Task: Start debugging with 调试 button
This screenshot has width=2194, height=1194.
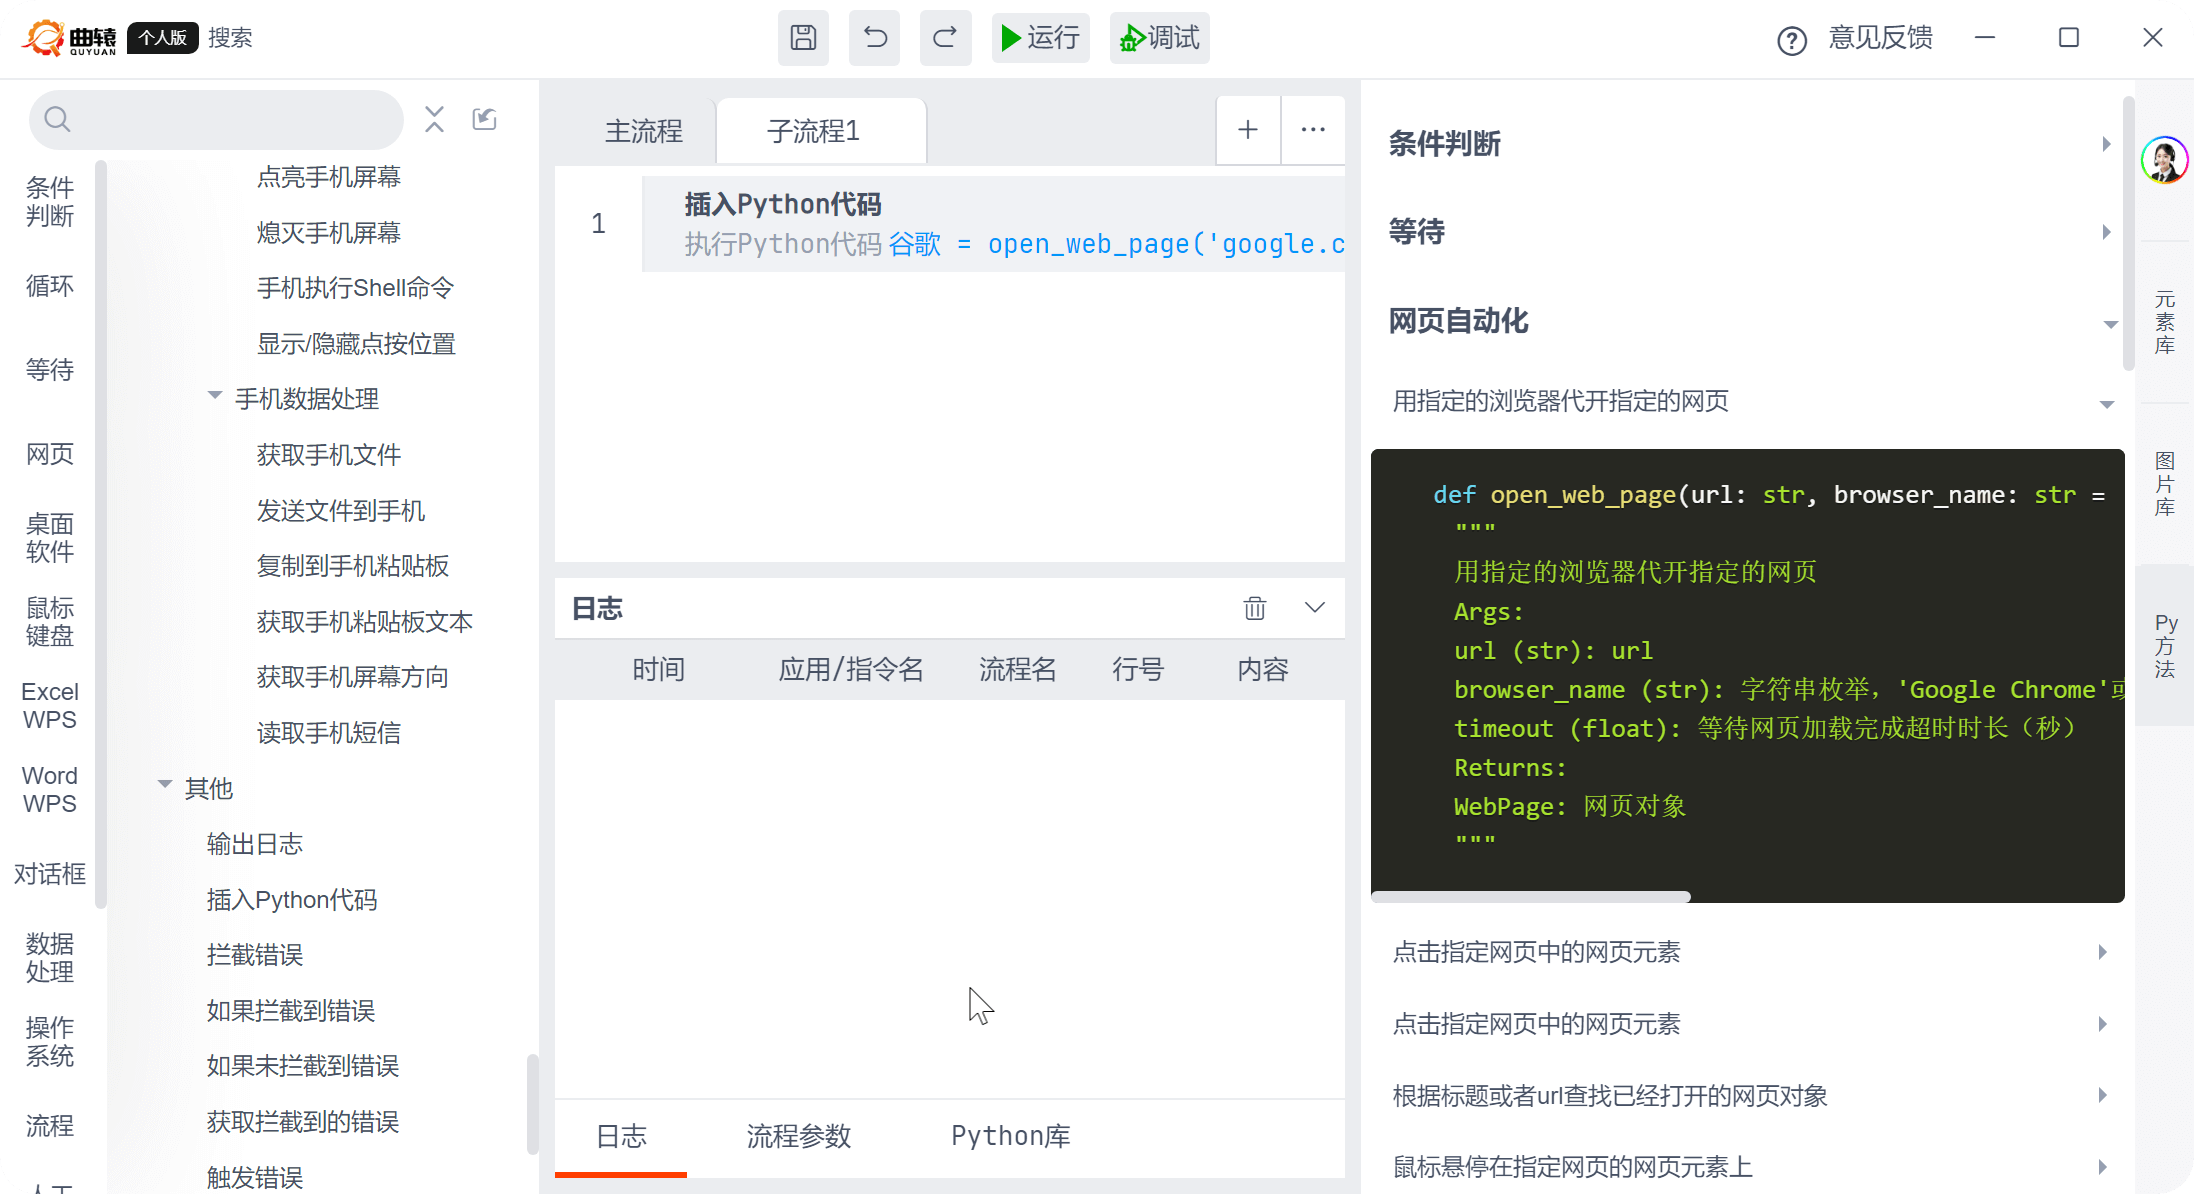Action: tap(1159, 38)
